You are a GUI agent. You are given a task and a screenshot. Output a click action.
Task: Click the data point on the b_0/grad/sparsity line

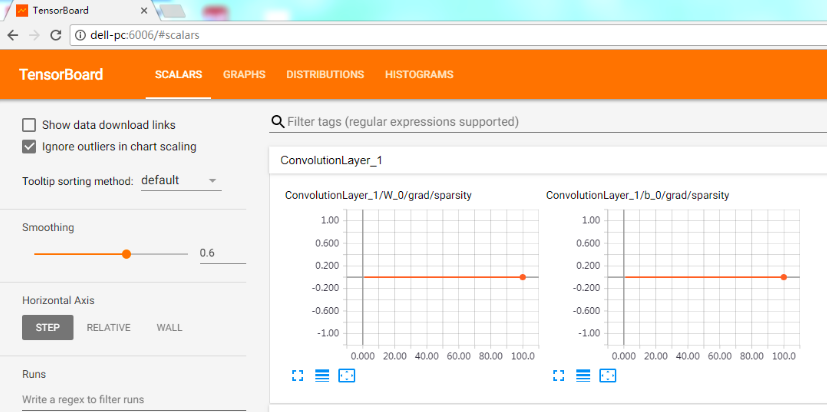pos(784,277)
